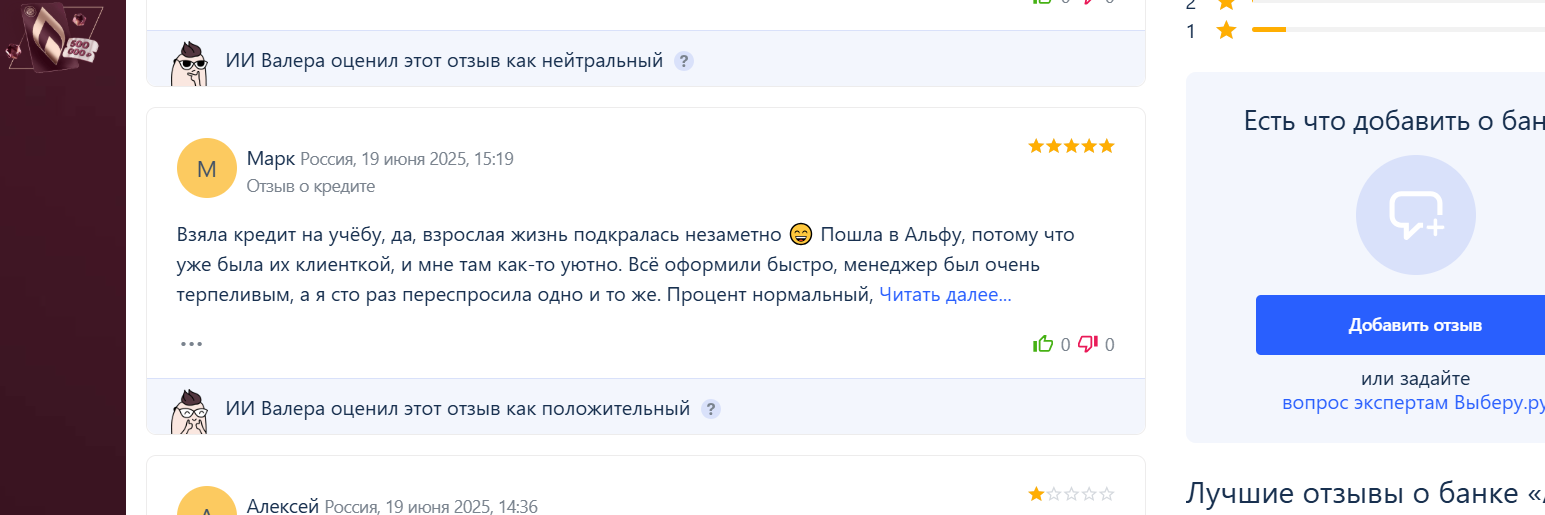
Task: Click the star icon beside rating row 1
Action: click(1226, 30)
